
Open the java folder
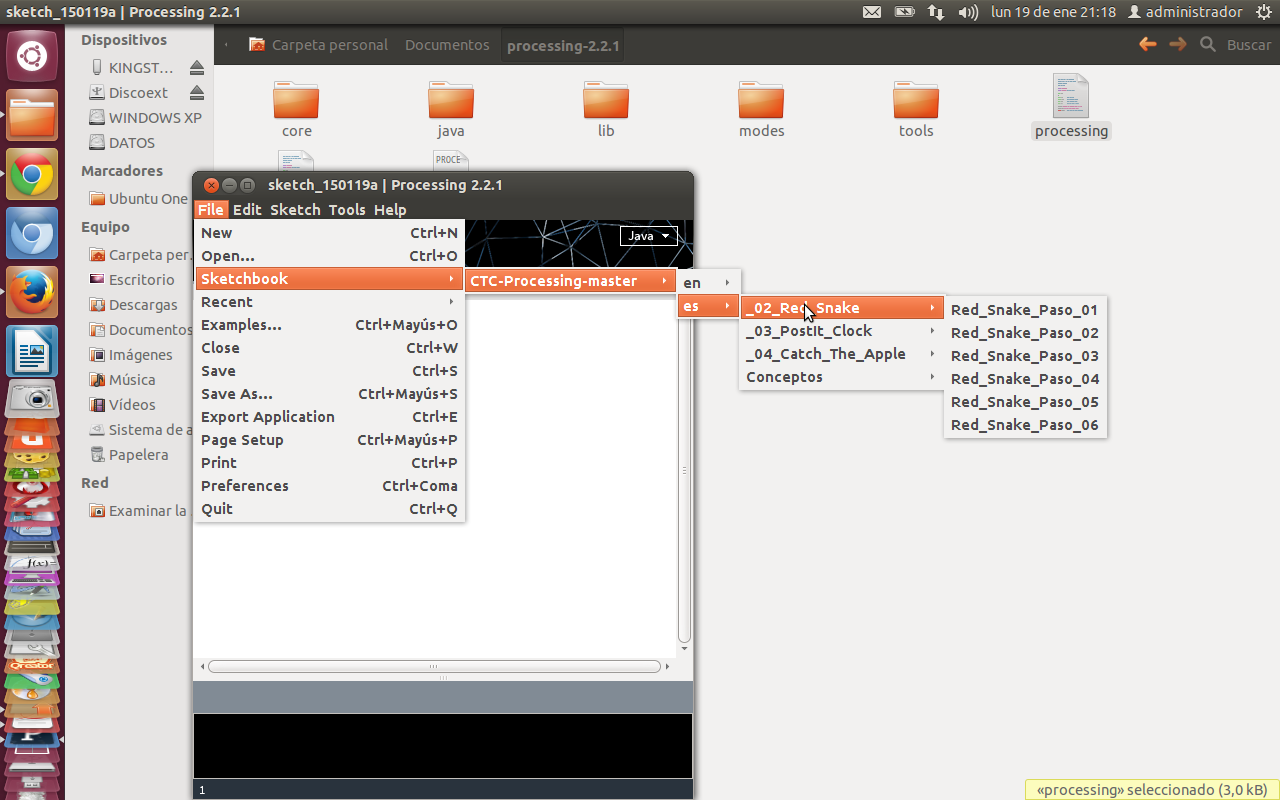coord(451,109)
